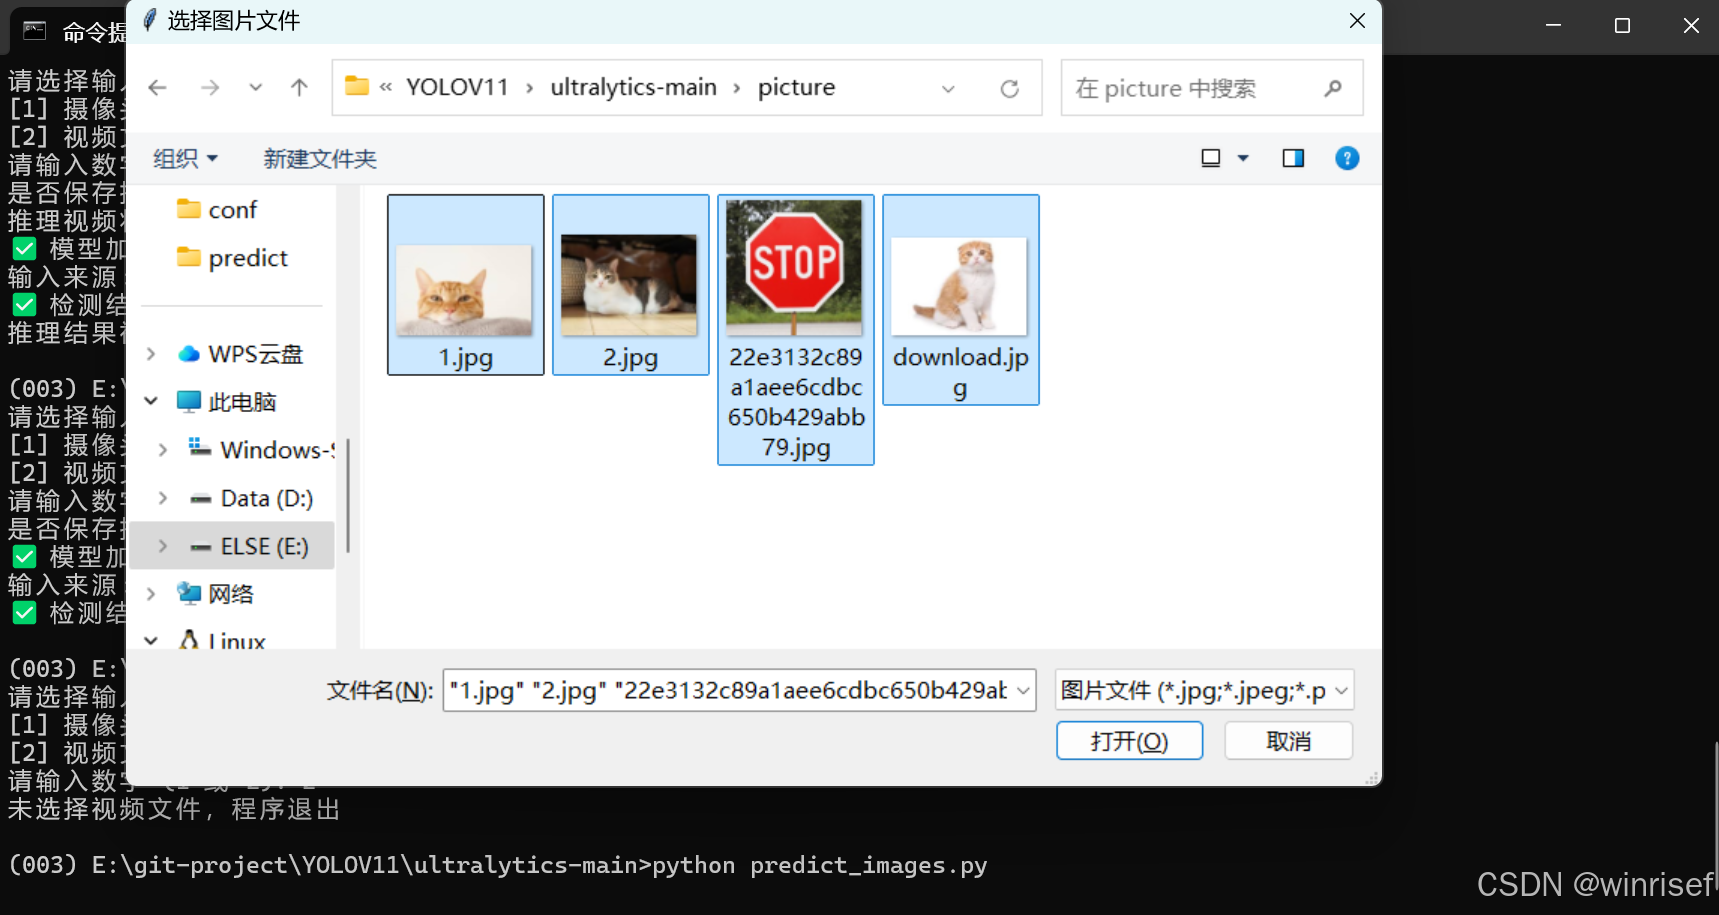Refresh the picture folder

pos(1010,89)
